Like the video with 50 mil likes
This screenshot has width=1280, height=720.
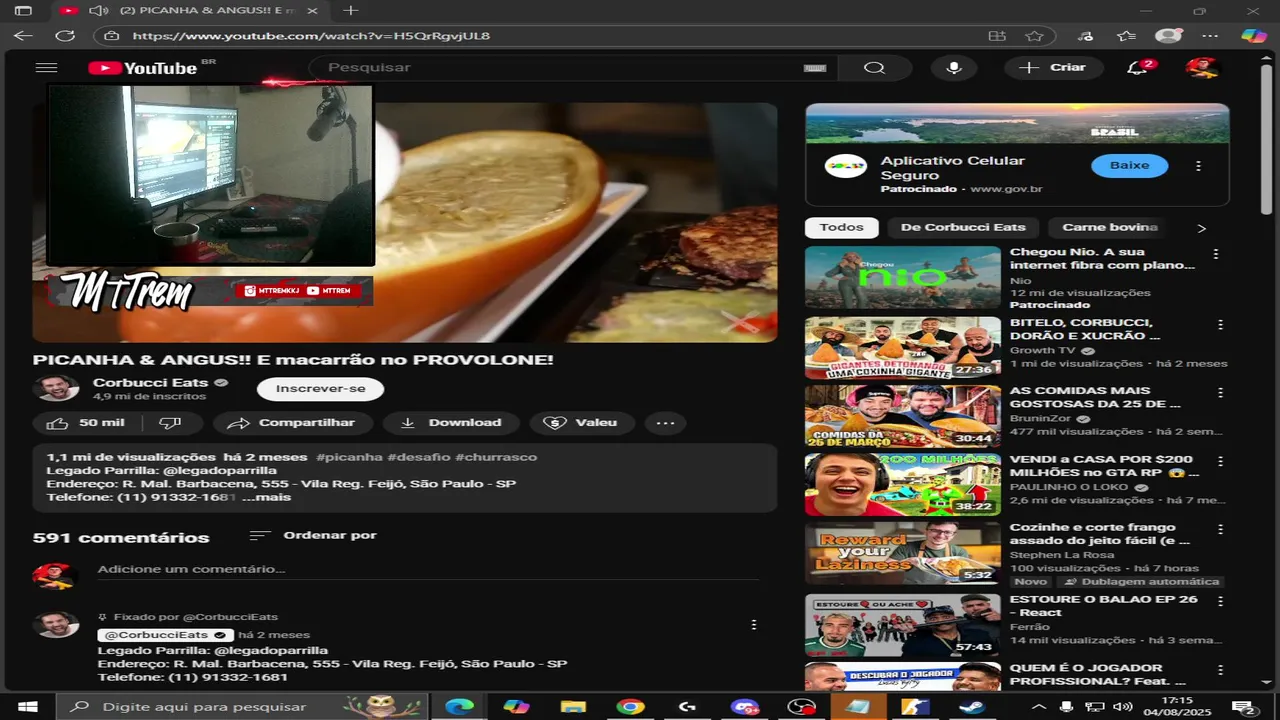point(86,423)
